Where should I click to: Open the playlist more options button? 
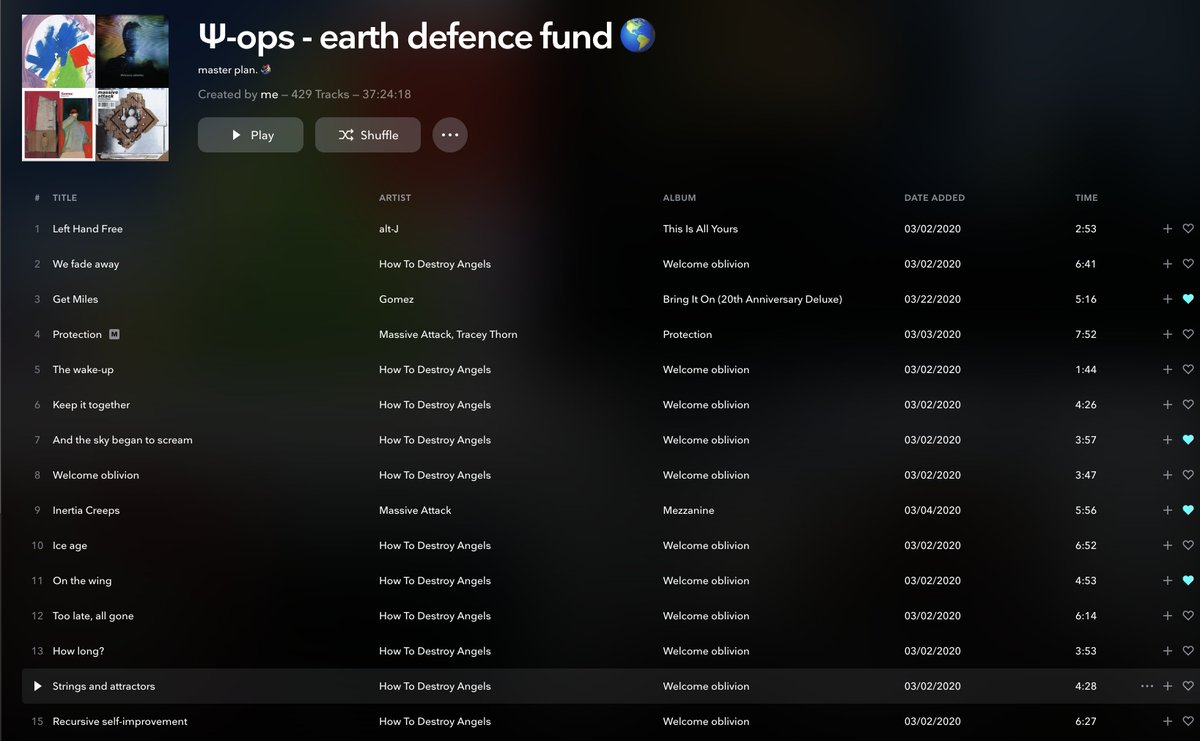[450, 135]
